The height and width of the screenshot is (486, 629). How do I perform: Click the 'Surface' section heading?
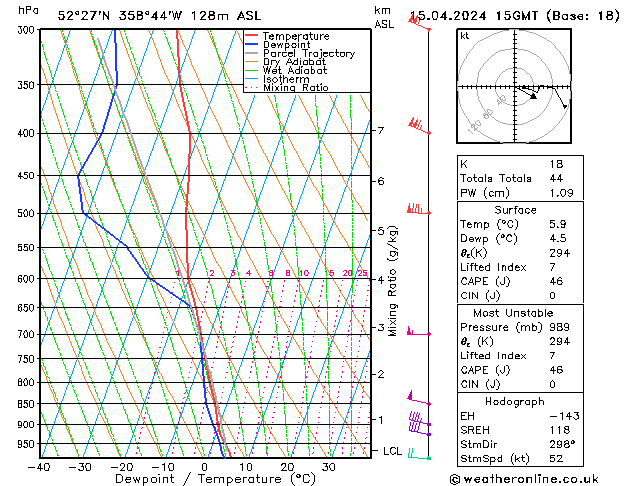pos(515,210)
